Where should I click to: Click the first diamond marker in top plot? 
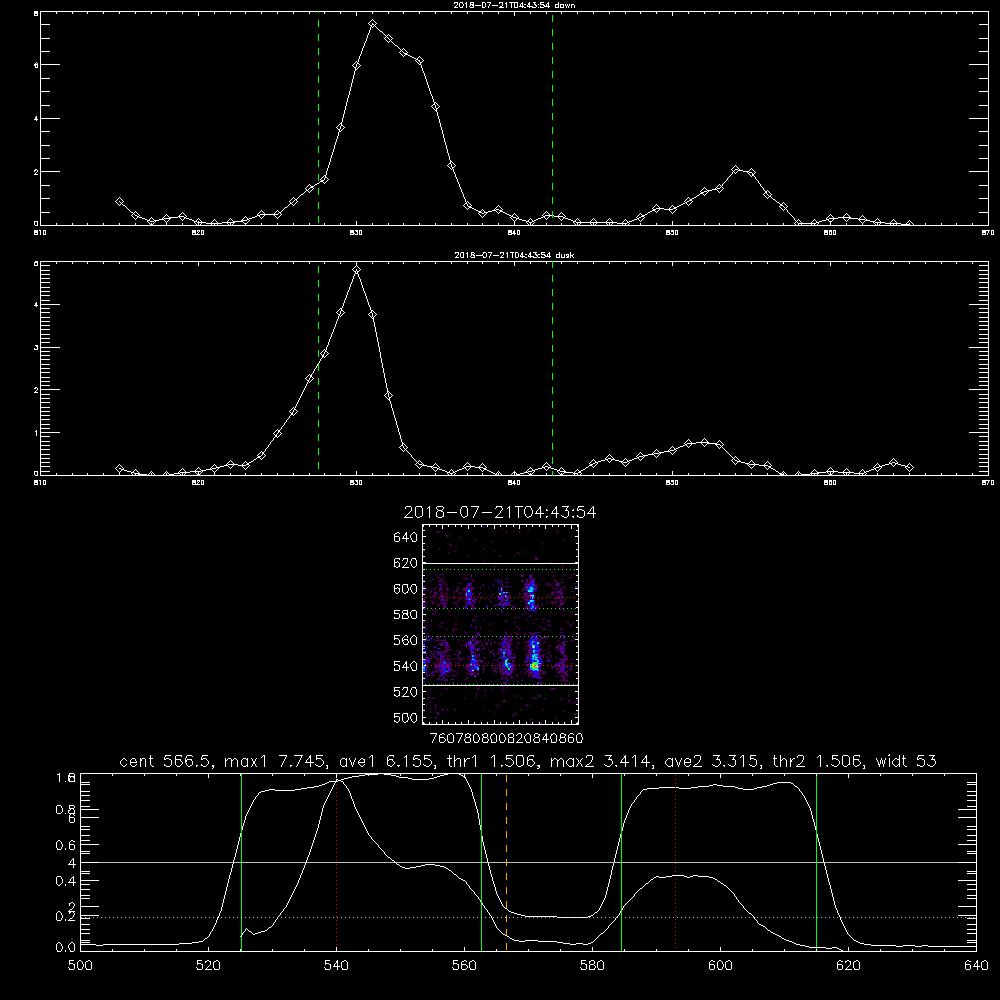click(119, 202)
